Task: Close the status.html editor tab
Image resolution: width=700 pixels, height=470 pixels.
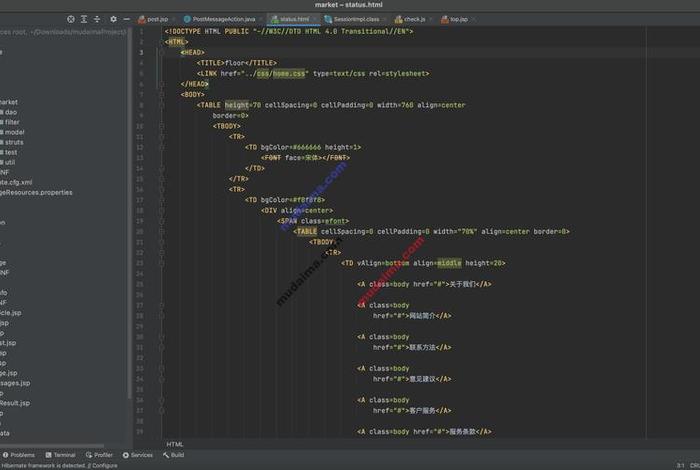Action: (x=315, y=19)
